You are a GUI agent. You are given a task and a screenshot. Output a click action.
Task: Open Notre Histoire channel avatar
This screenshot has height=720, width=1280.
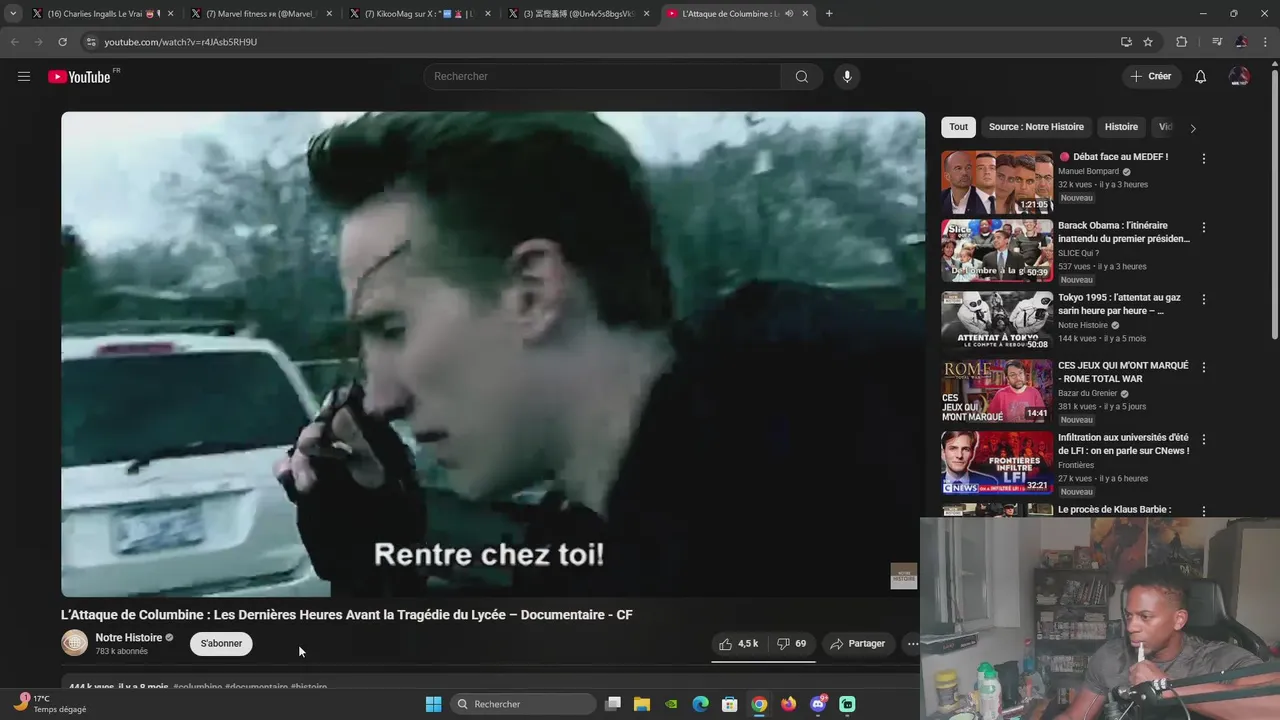pos(75,643)
